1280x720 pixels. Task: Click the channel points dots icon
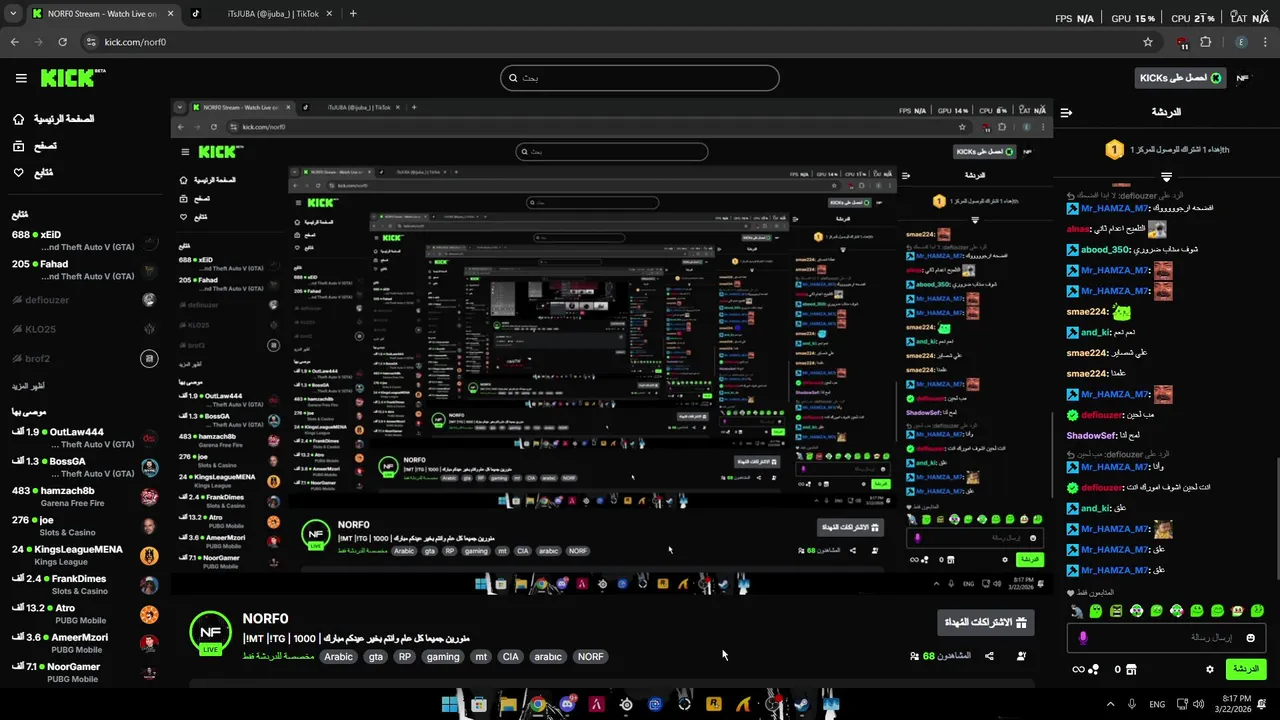pos(1095,669)
